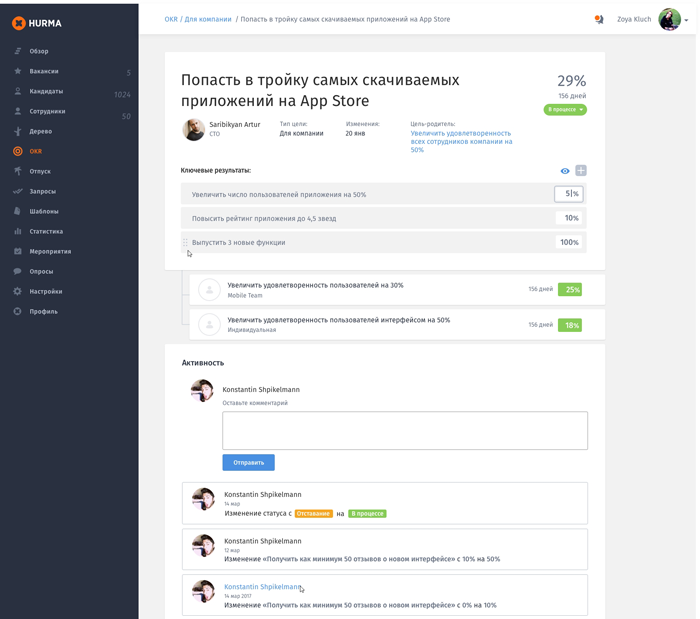Click the Опросы speech bubble icon

pyautogui.click(x=17, y=271)
